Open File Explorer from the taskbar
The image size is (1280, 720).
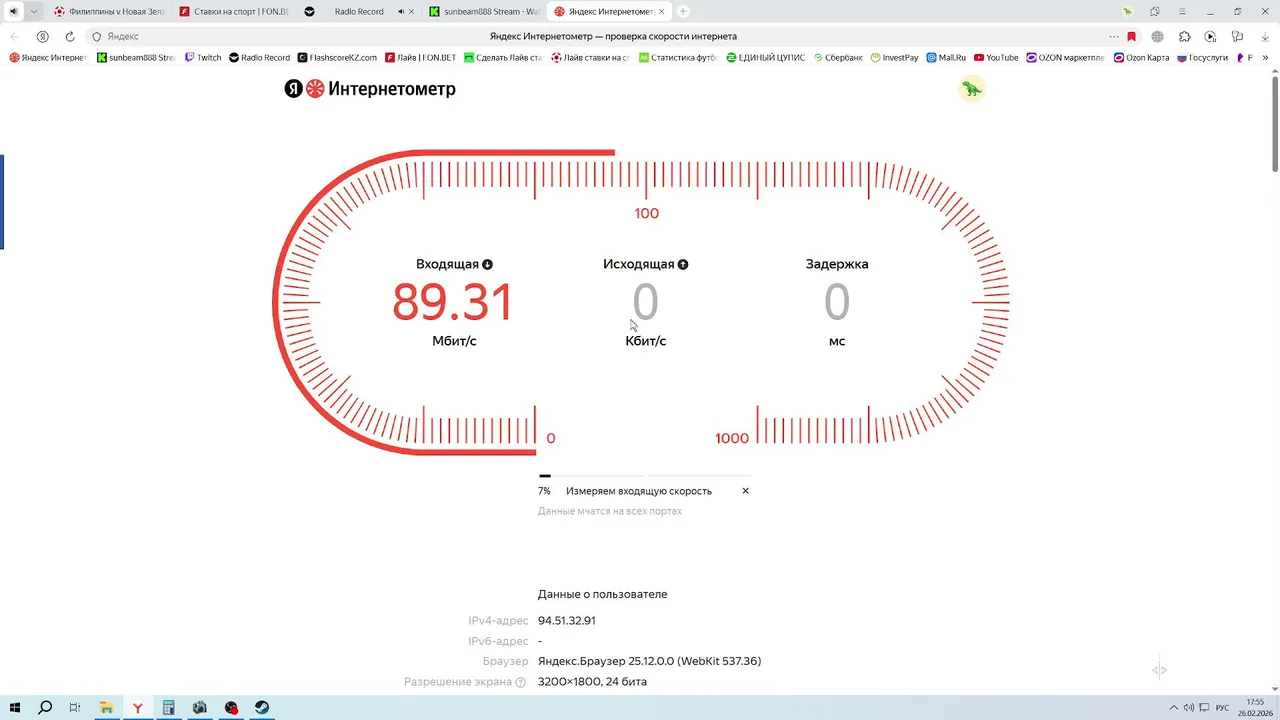106,708
